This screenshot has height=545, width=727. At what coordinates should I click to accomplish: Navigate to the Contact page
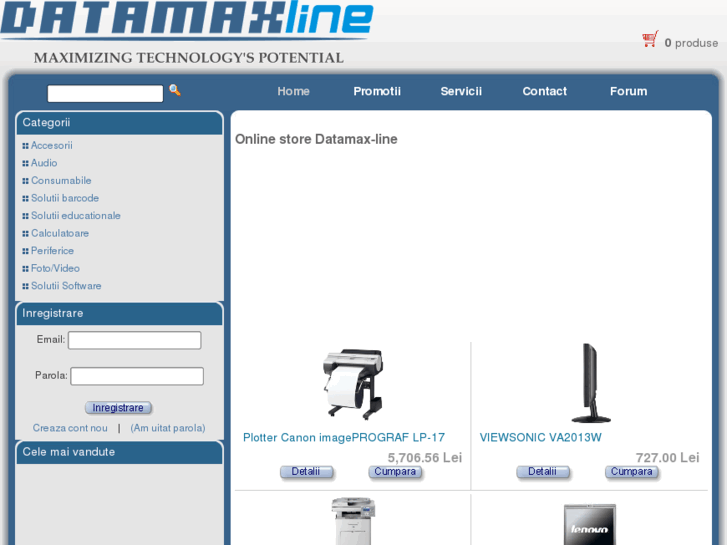(x=544, y=91)
